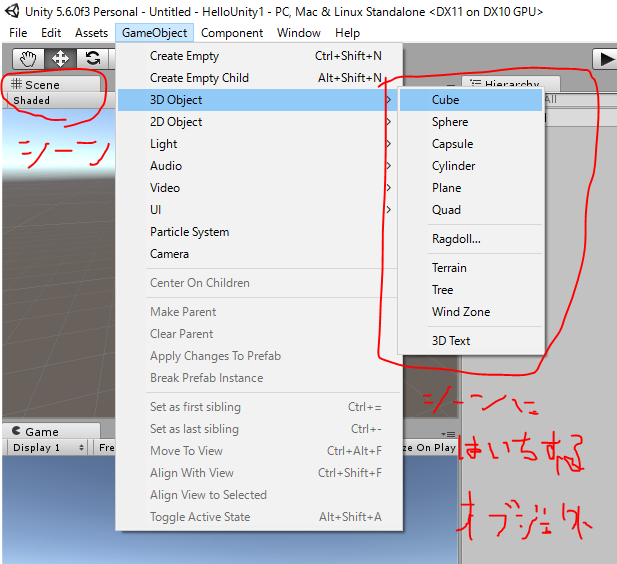The width and height of the screenshot is (617, 564).
Task: Choose Create Empty Child
Action: [260, 78]
